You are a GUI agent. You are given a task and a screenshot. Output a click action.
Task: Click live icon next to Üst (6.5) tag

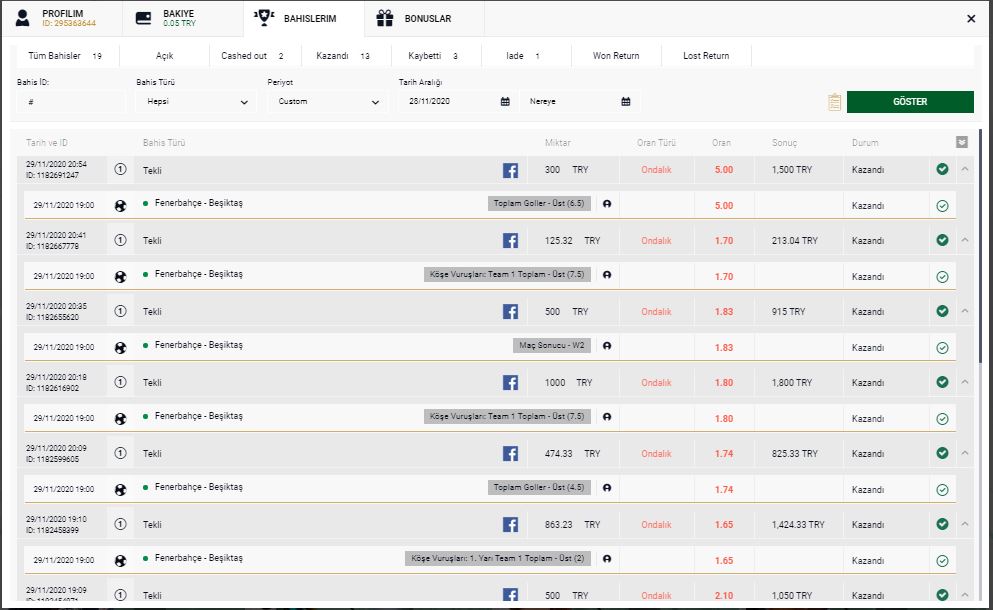point(607,204)
